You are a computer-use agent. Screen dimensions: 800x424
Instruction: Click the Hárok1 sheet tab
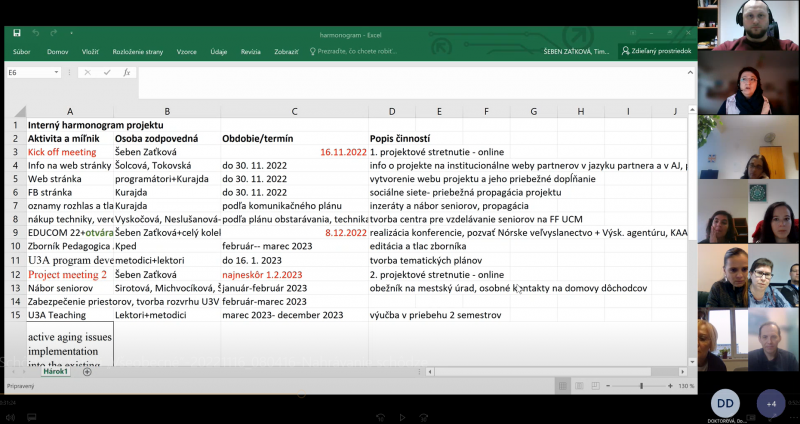(54, 372)
